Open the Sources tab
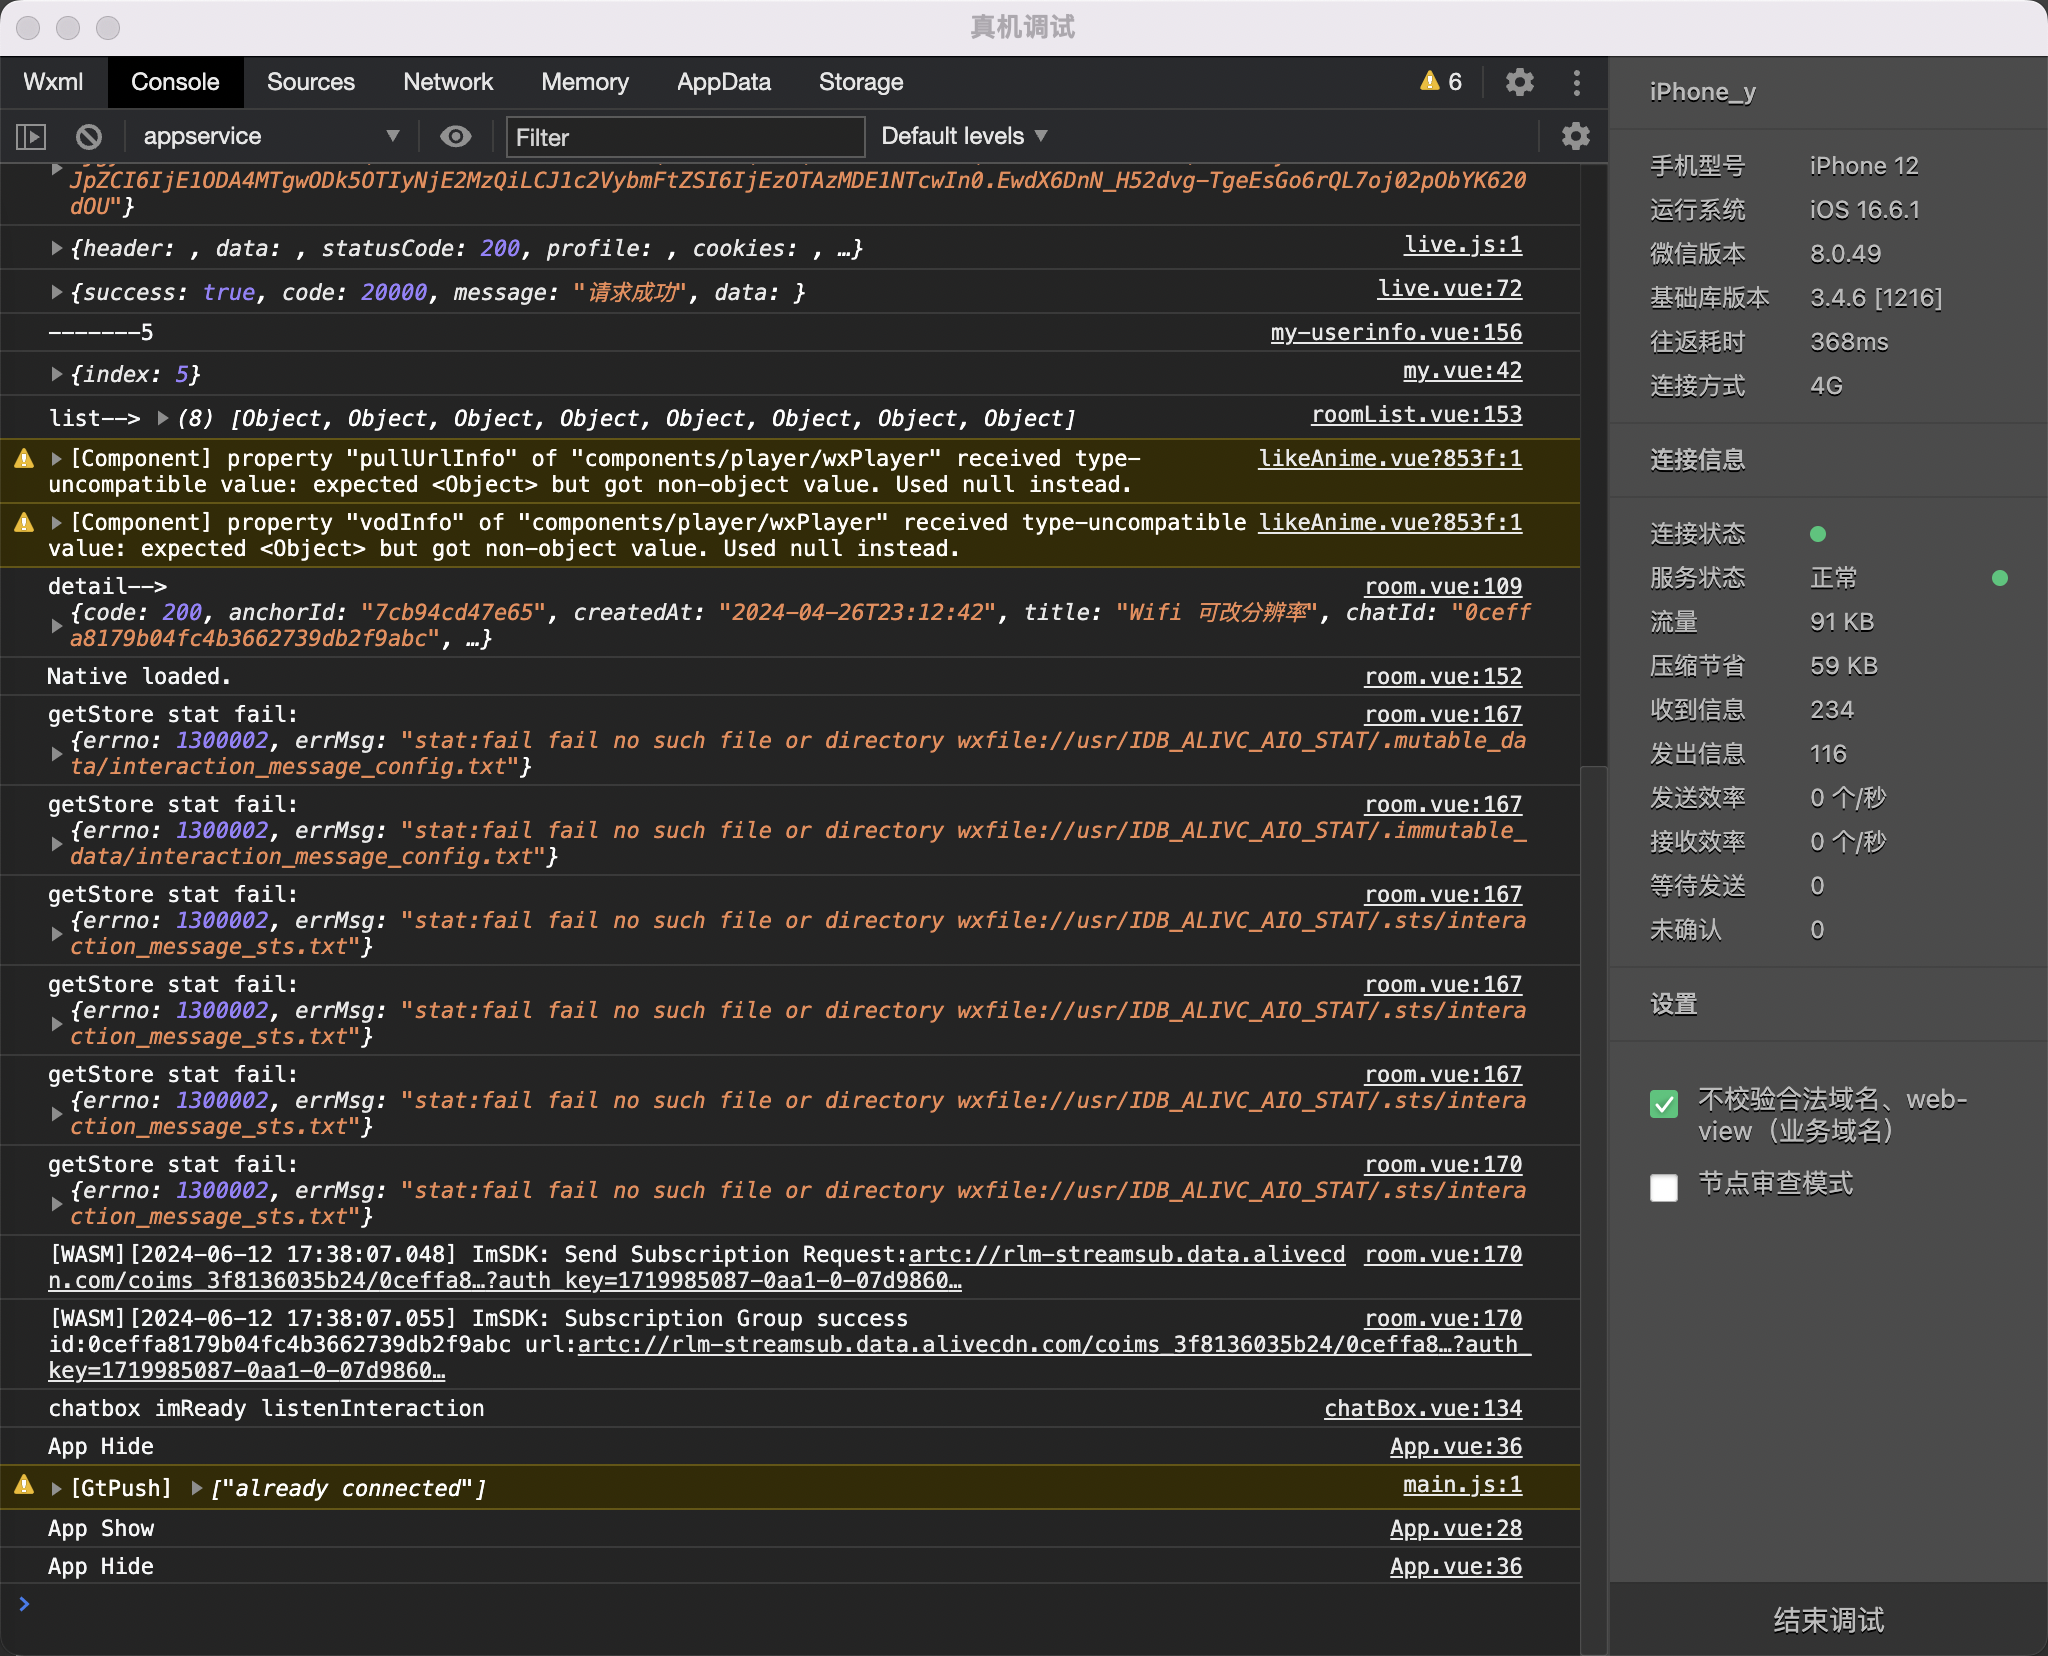 click(x=311, y=82)
